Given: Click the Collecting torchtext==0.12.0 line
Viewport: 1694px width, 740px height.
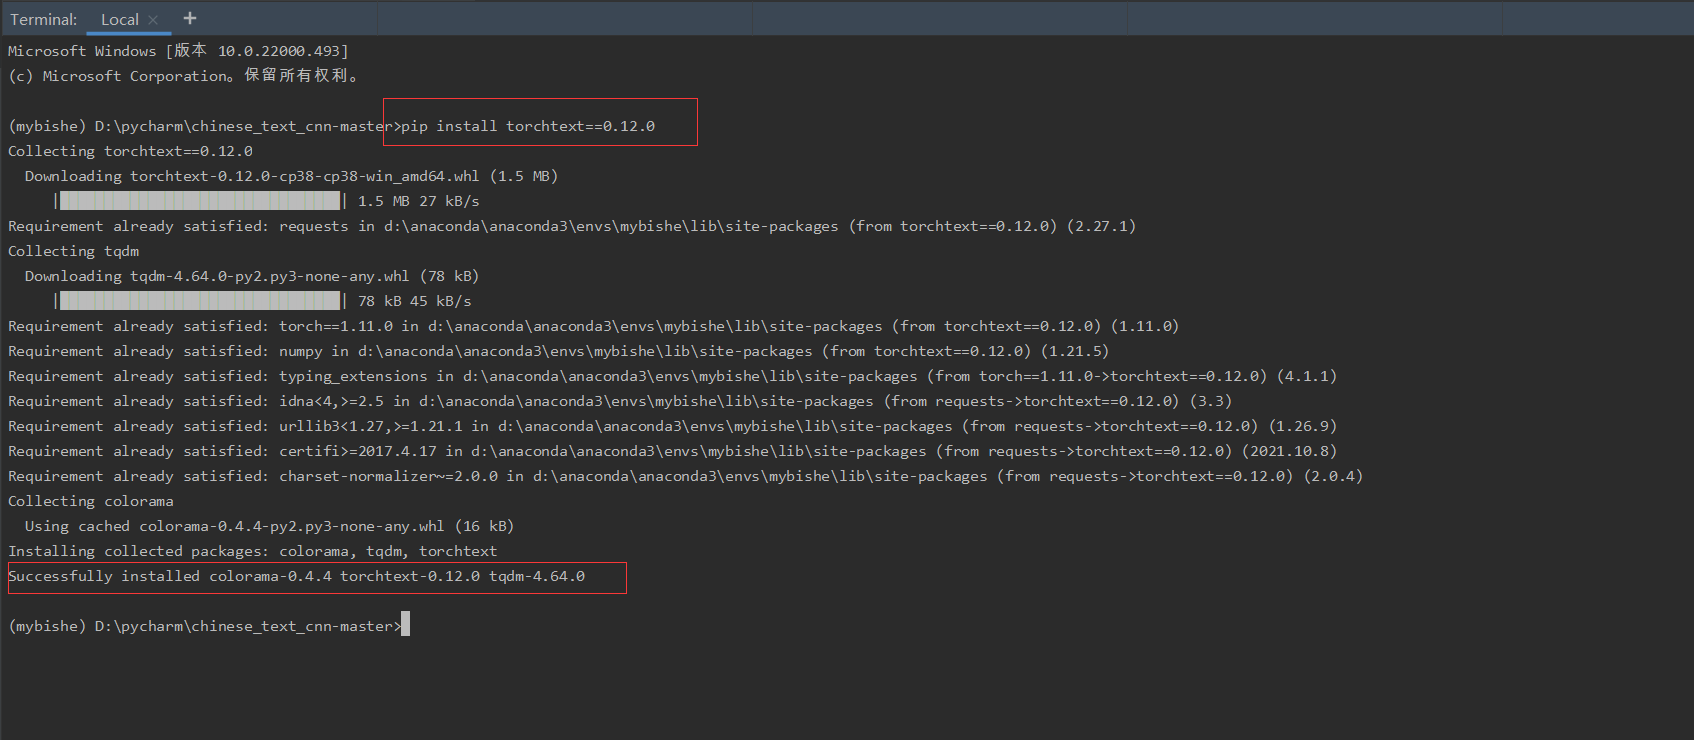Looking at the screenshot, I should 130,151.
